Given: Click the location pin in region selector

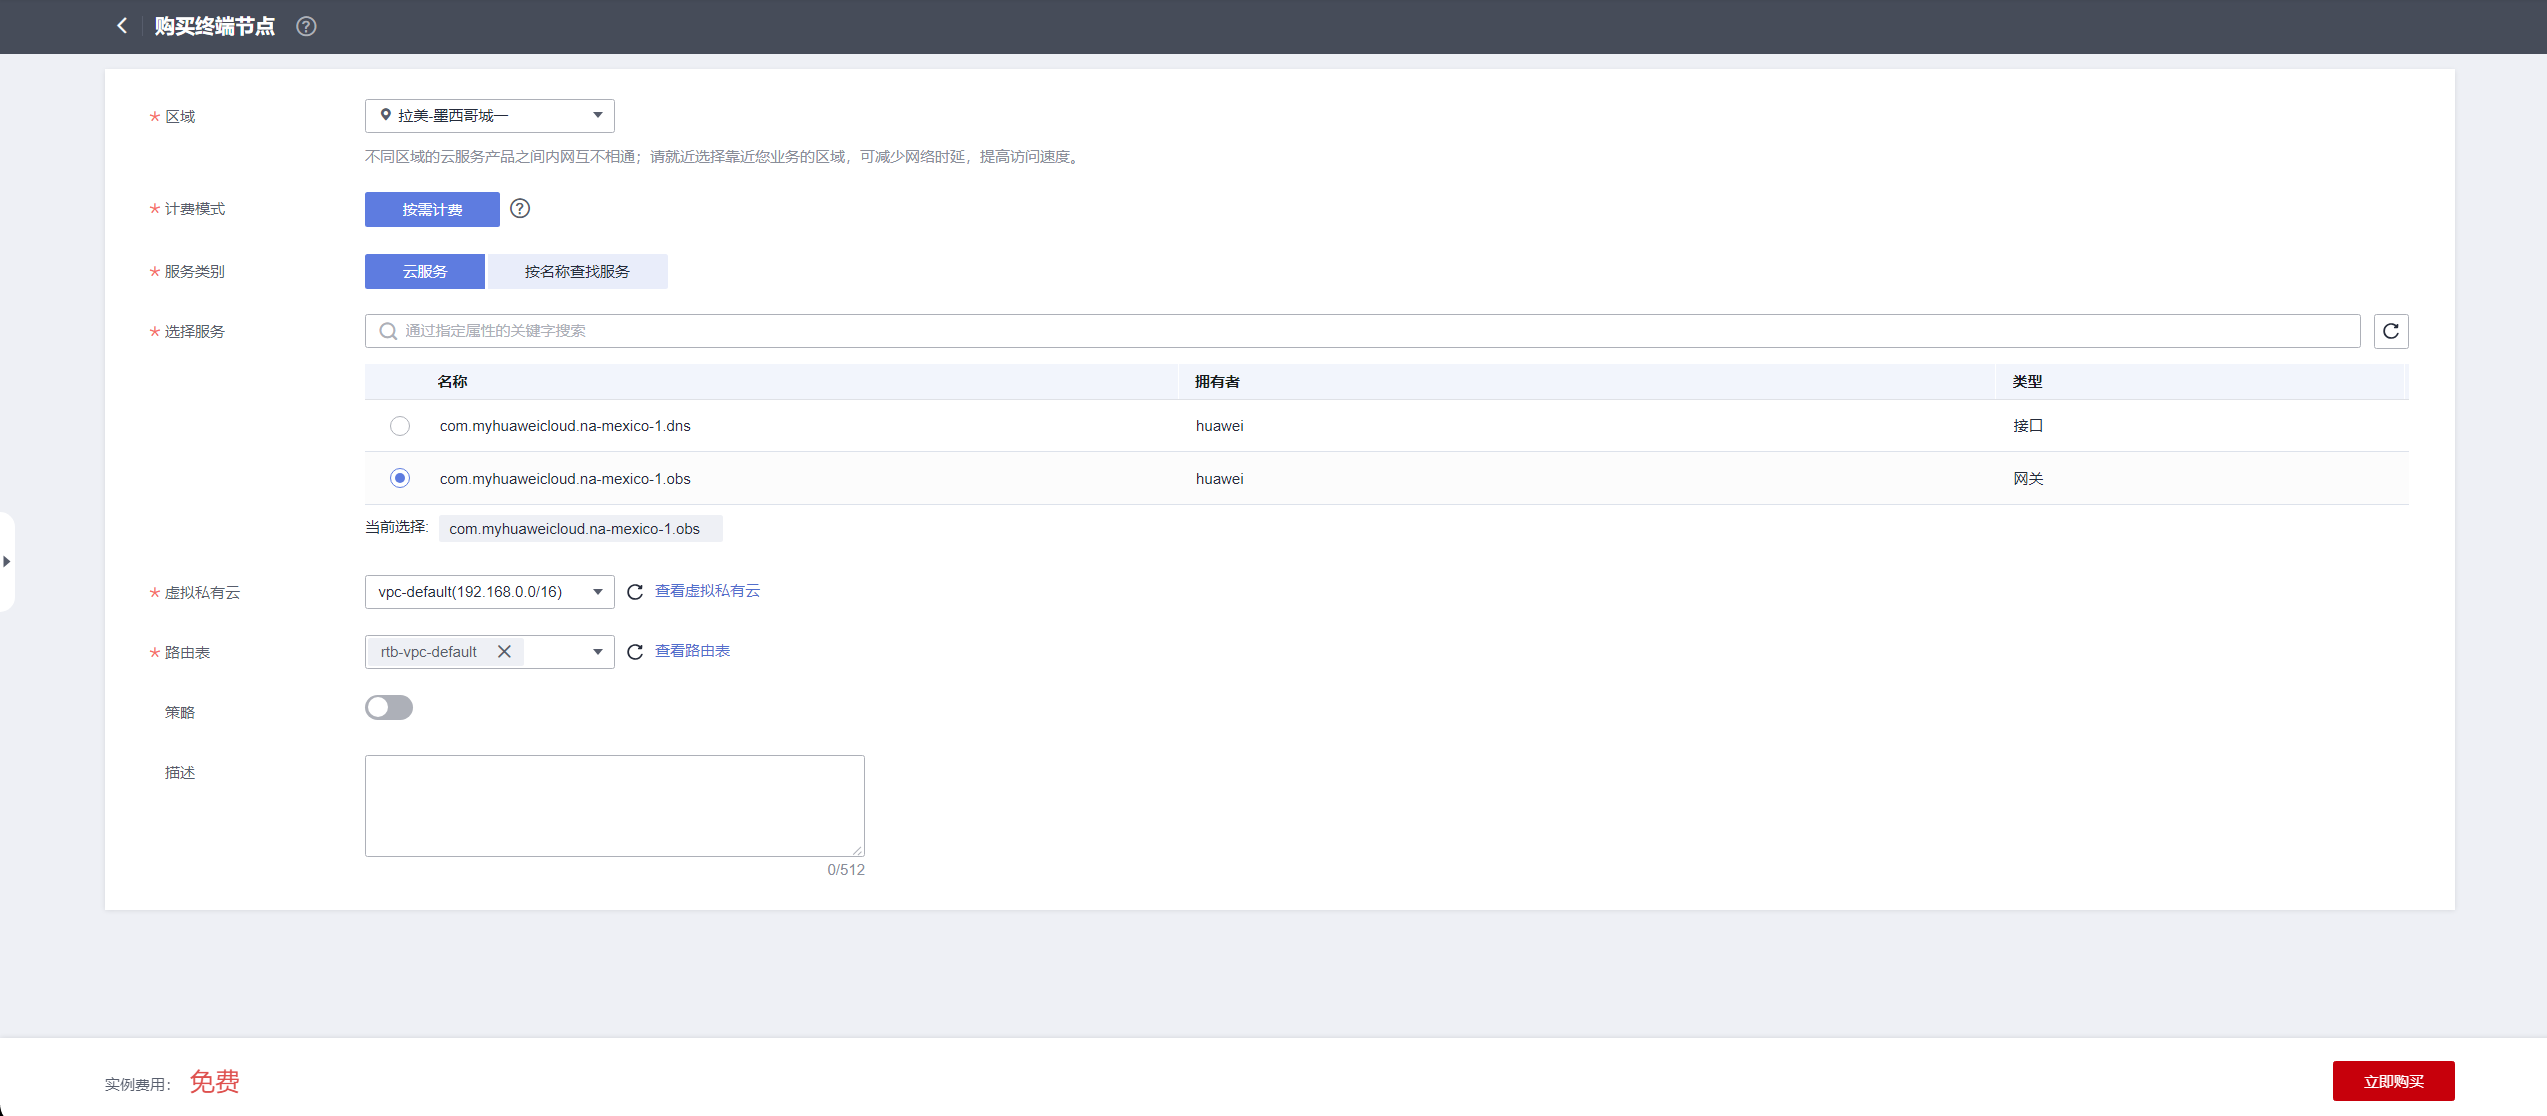Looking at the screenshot, I should click(385, 115).
